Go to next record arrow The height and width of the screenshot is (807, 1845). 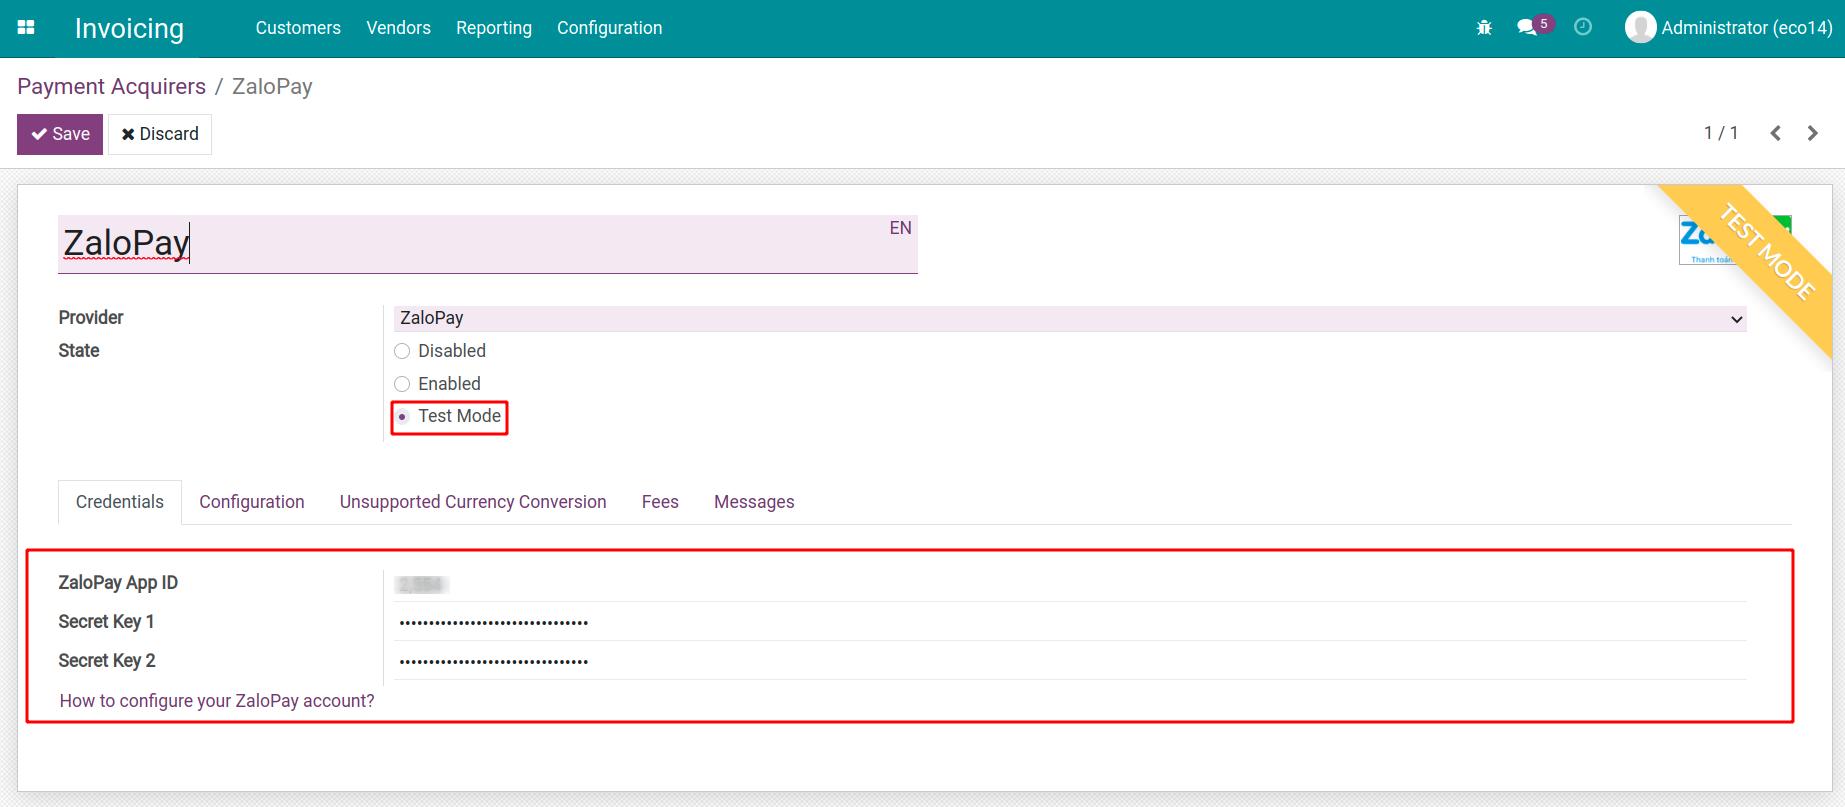1812,133
